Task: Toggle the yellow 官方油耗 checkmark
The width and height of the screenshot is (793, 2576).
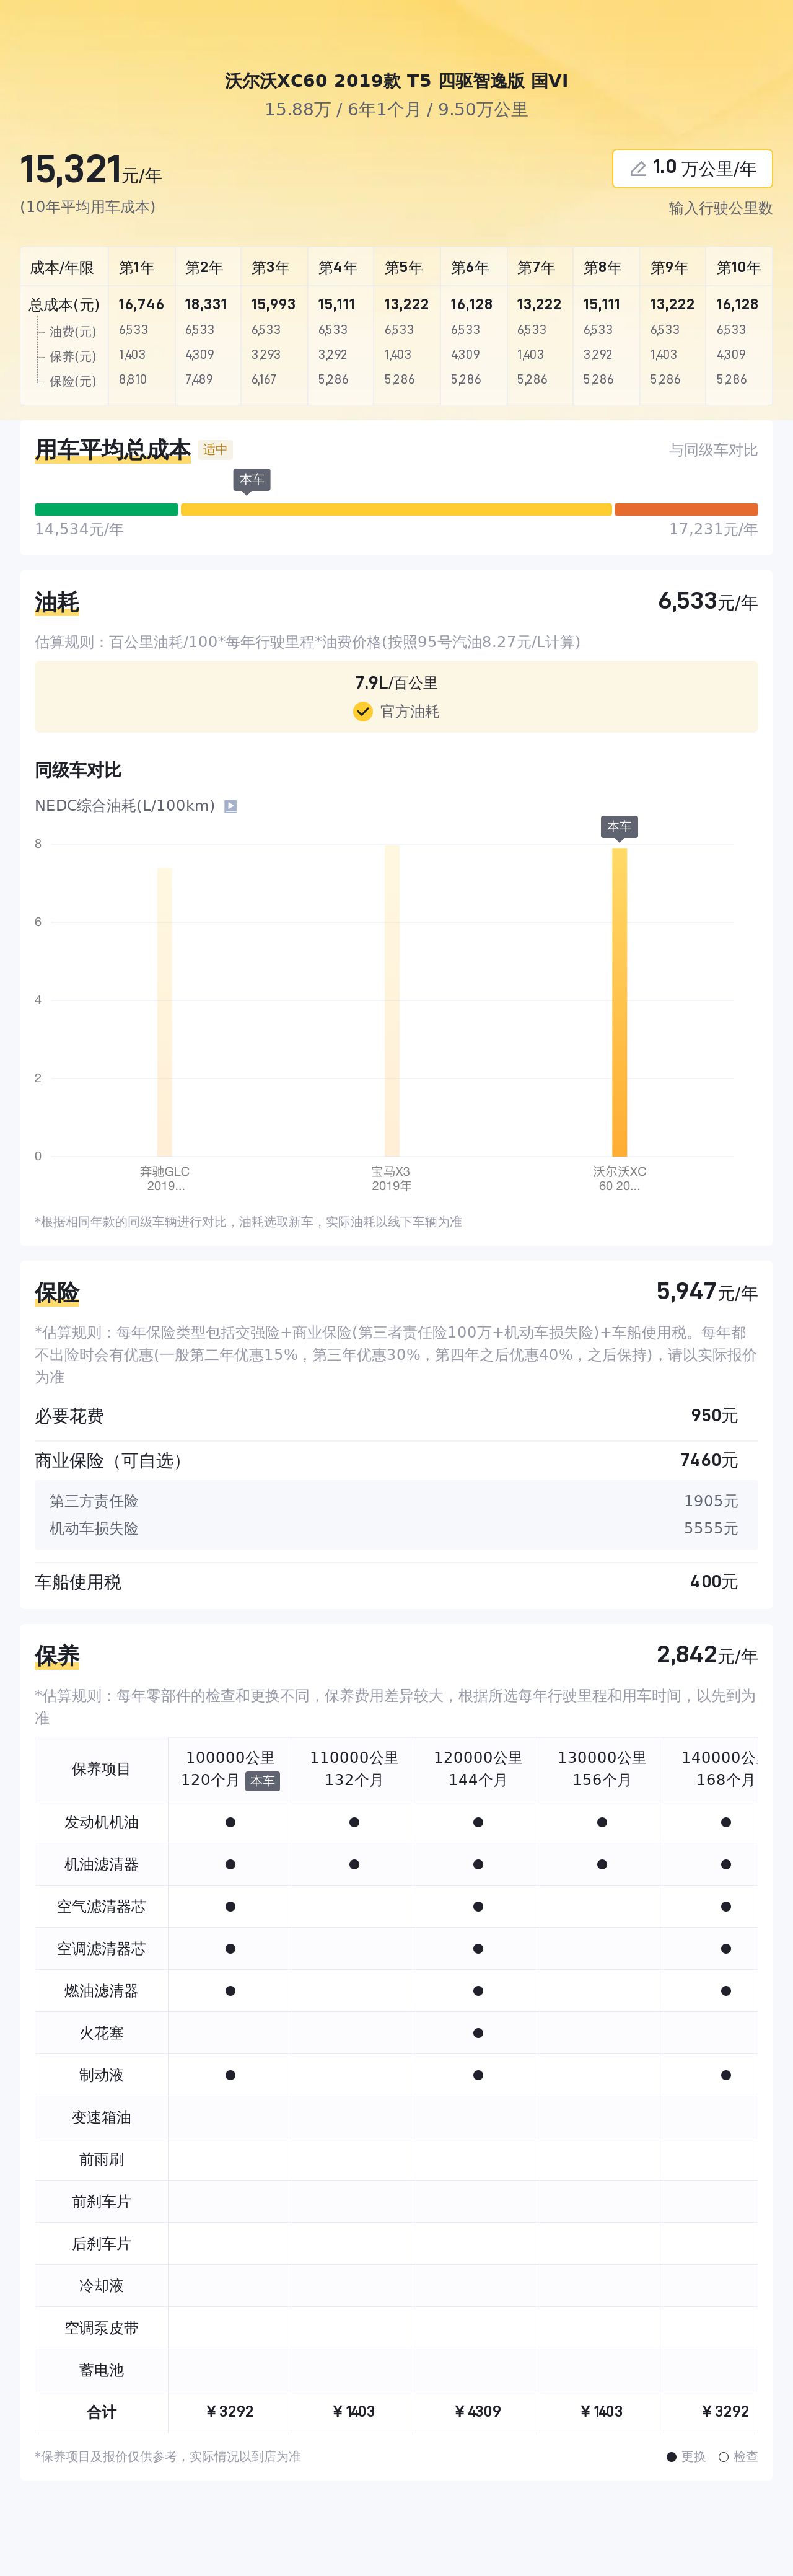Action: pyautogui.click(x=363, y=711)
